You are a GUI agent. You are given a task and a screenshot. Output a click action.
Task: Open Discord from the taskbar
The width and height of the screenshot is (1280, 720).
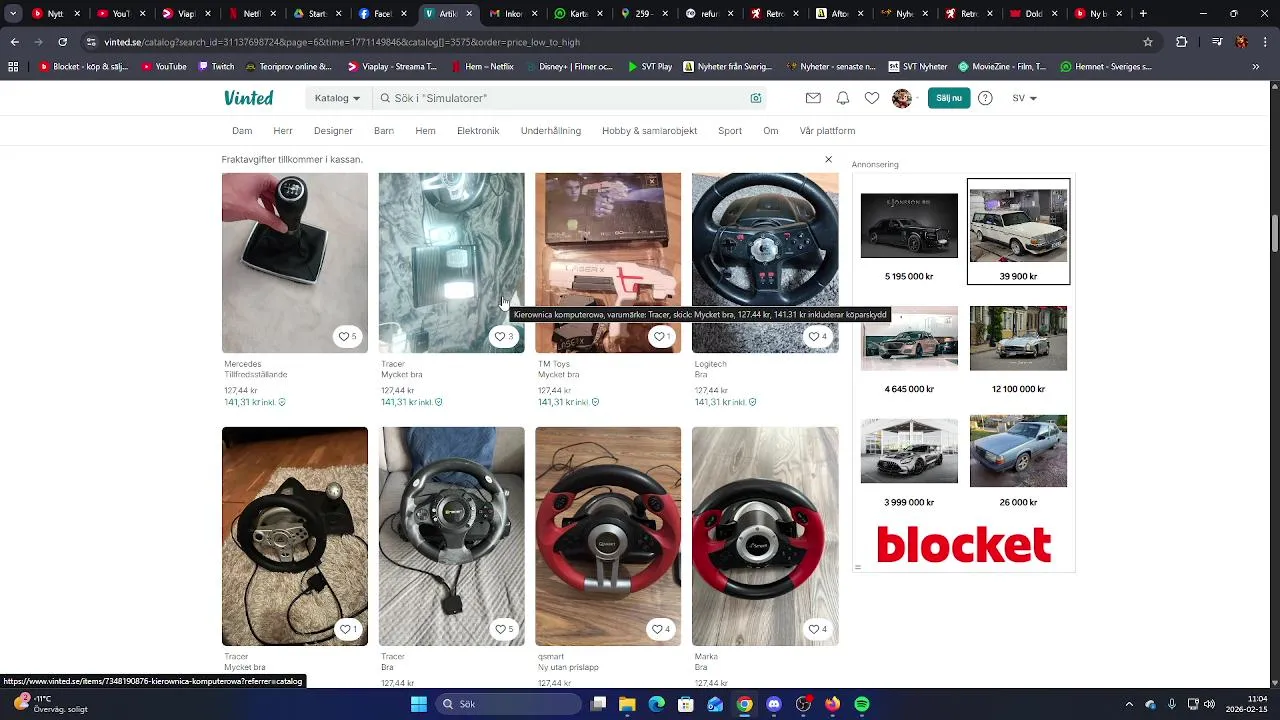point(774,704)
